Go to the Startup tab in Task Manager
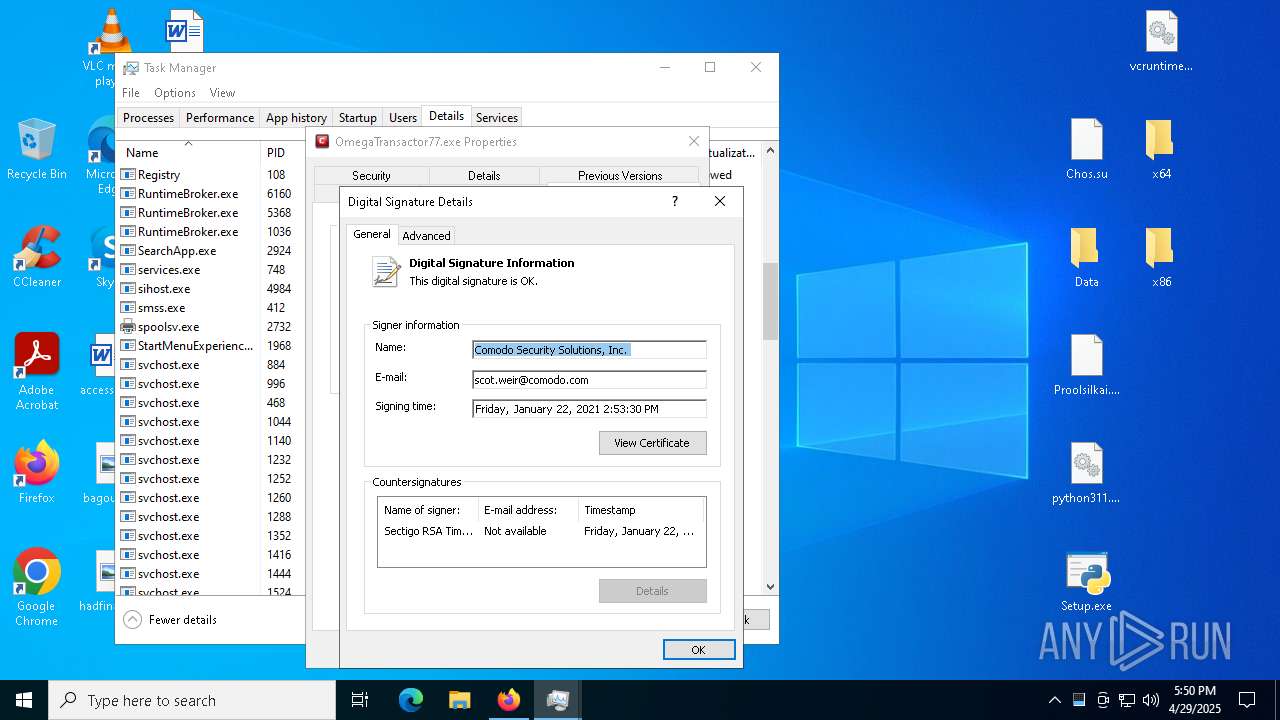The image size is (1280, 720). (x=358, y=117)
